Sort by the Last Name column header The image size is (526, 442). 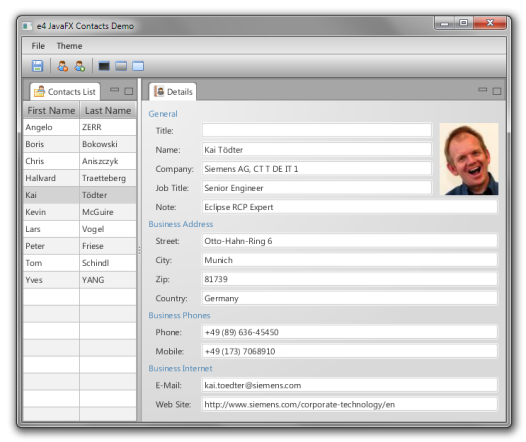tap(108, 110)
